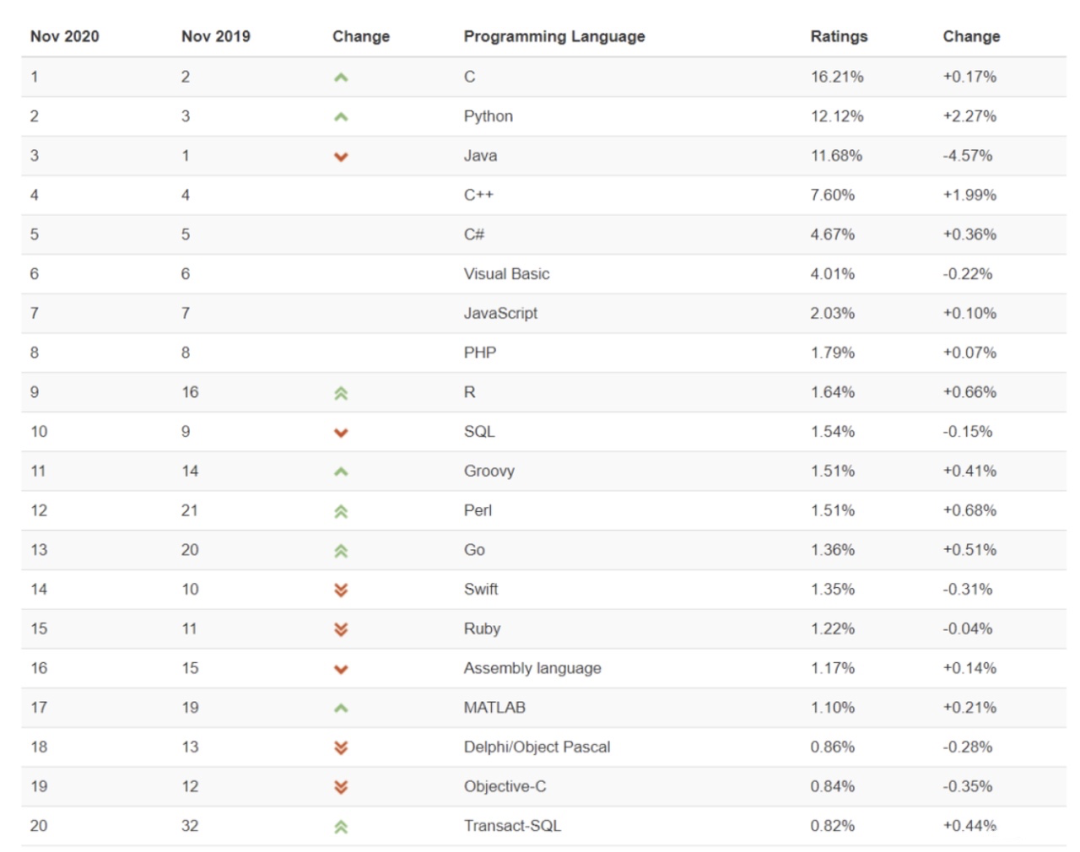Select the JavaScript language name
1080x852 pixels.
(x=500, y=313)
